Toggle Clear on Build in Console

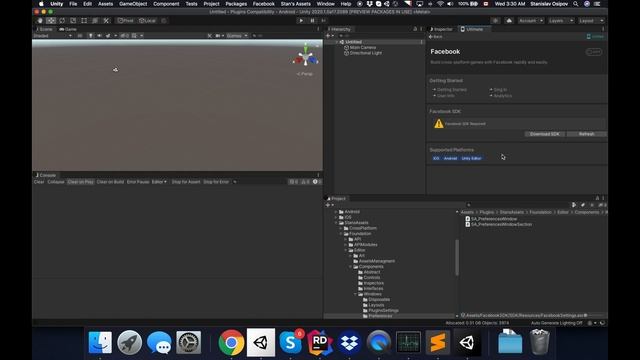pos(110,182)
